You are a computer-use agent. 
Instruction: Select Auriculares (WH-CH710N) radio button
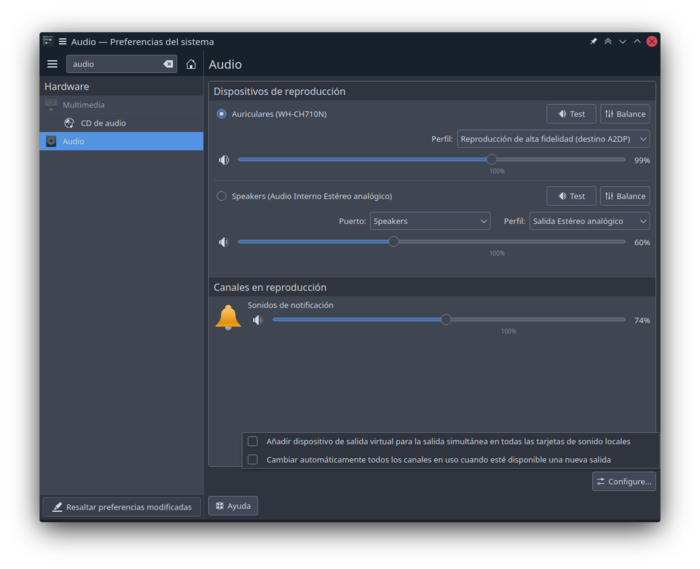pyautogui.click(x=222, y=114)
